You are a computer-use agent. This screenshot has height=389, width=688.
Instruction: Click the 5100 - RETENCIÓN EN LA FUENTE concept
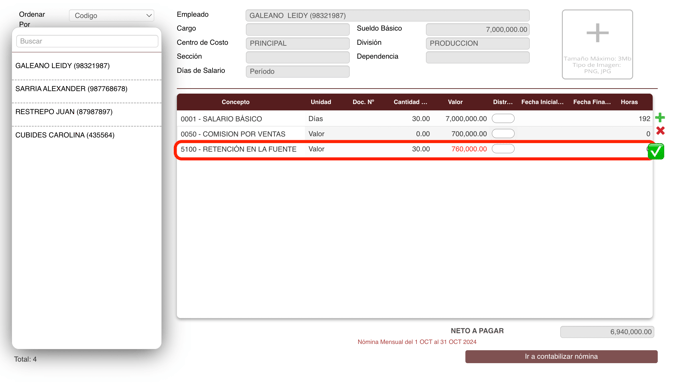pos(238,149)
